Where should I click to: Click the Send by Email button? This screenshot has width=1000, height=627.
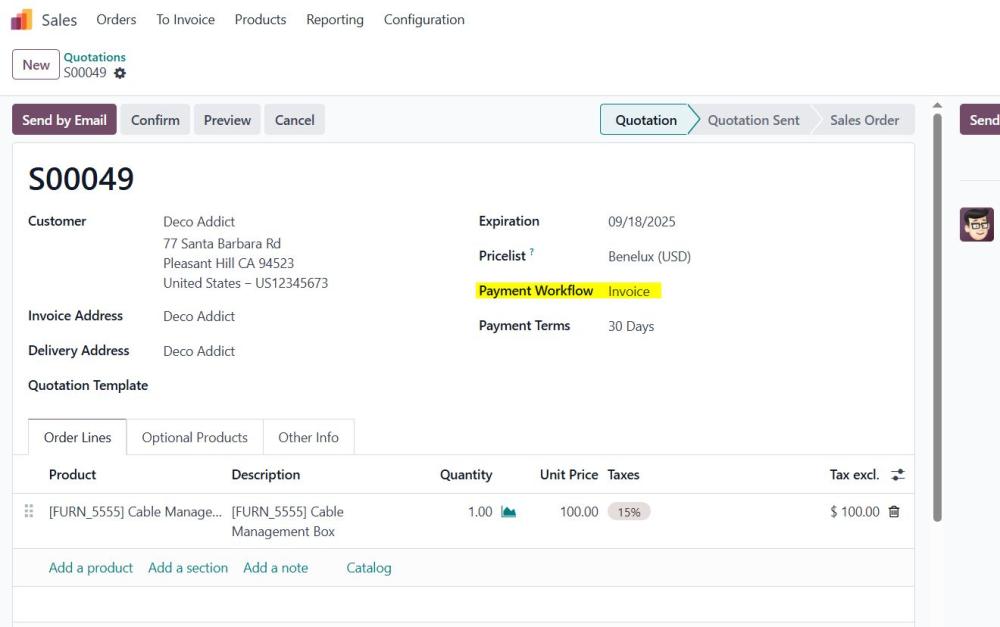tap(64, 120)
